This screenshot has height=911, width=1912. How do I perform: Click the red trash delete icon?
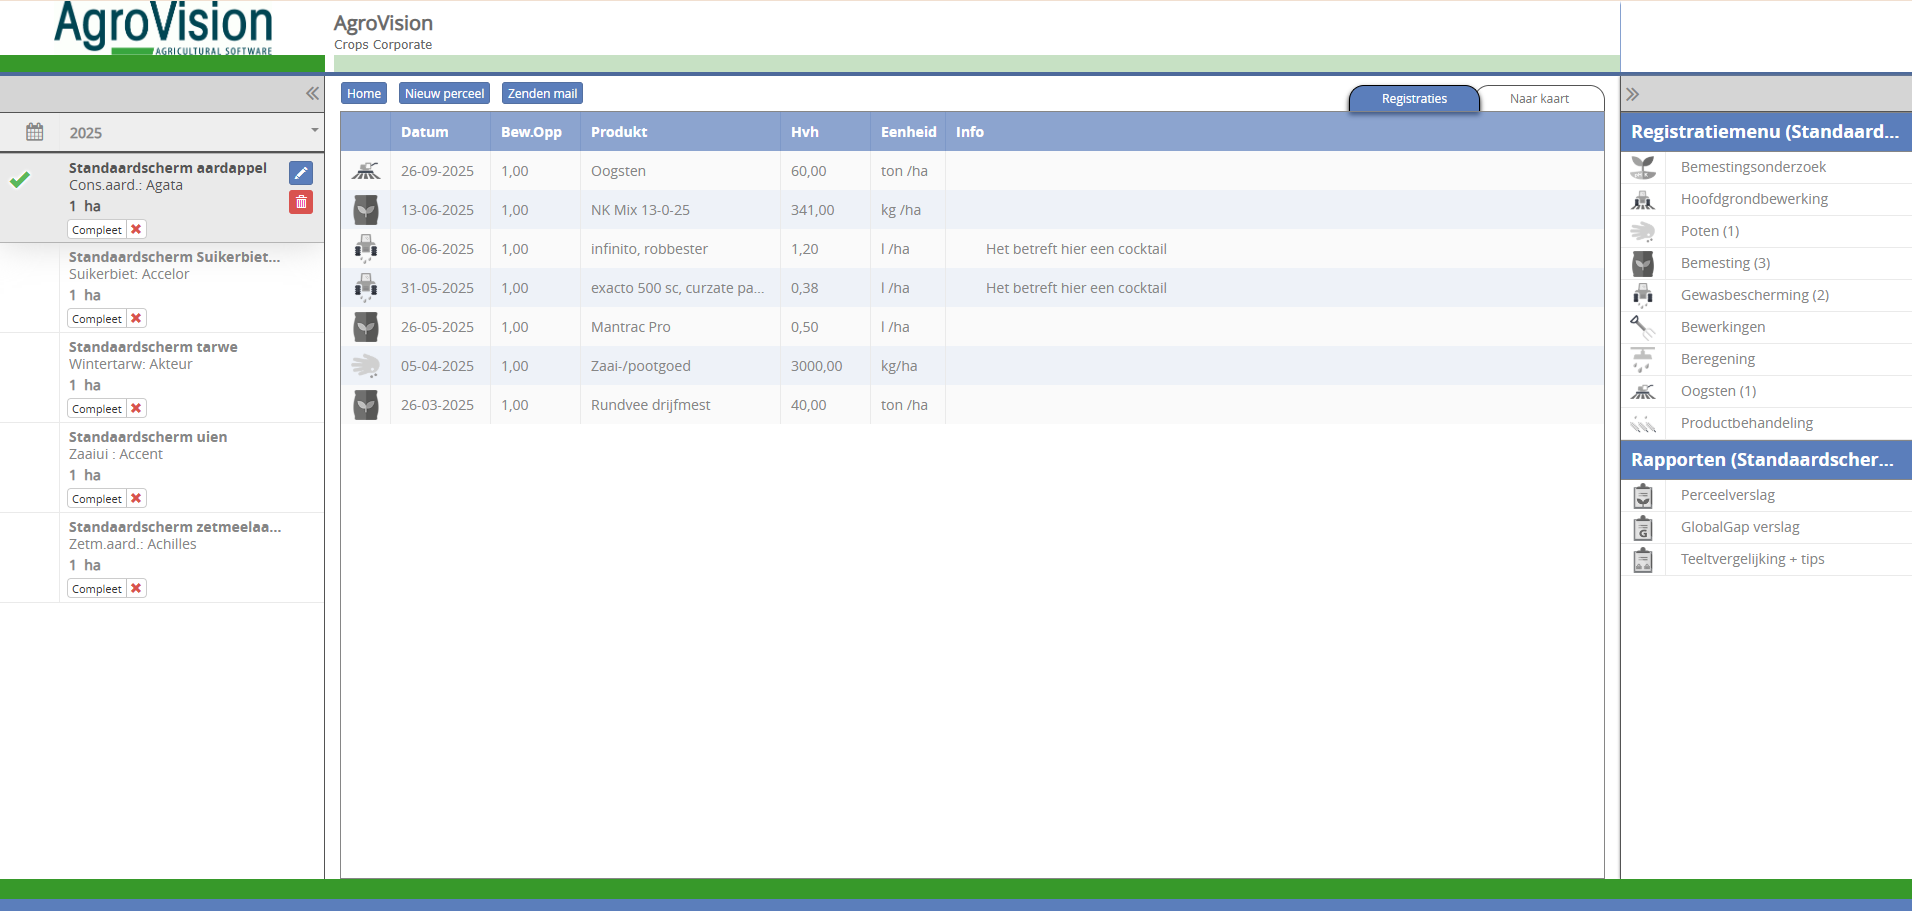(301, 202)
